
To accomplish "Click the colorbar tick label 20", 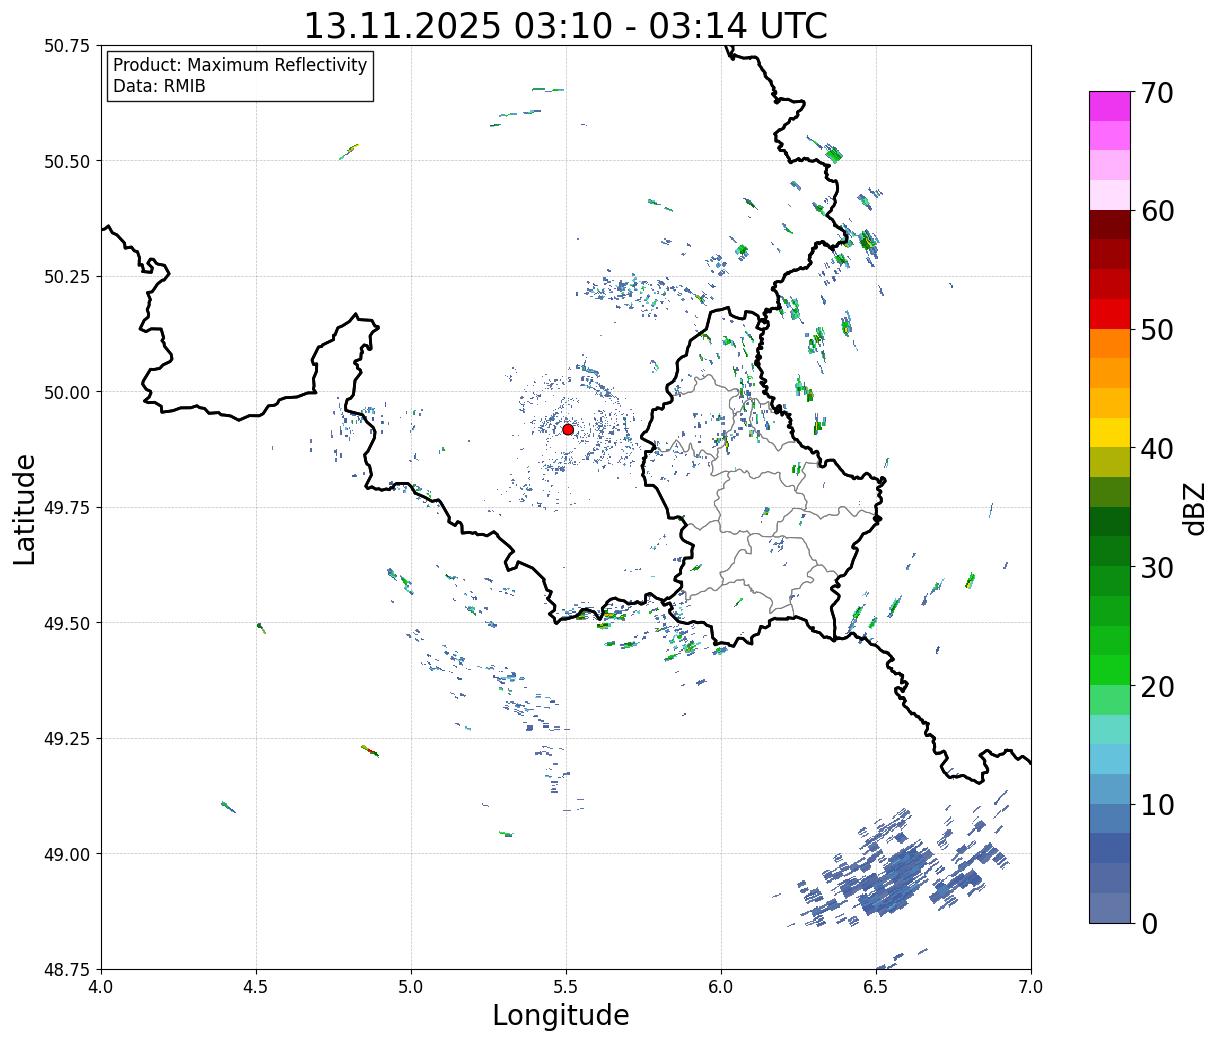I will tap(1157, 687).
